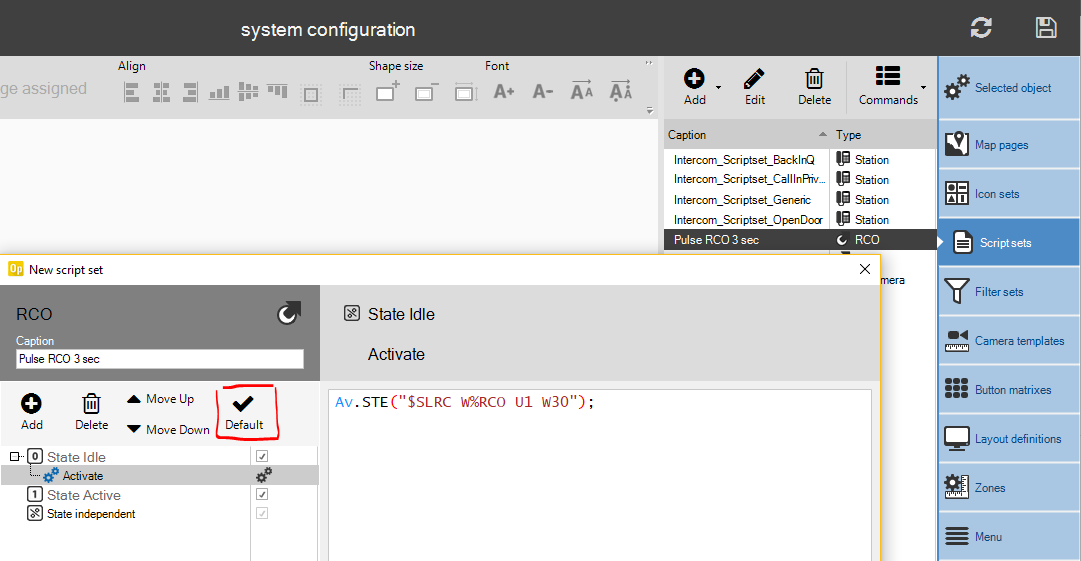Click the A- decrease font icon
This screenshot has width=1081, height=561.
pyautogui.click(x=543, y=91)
